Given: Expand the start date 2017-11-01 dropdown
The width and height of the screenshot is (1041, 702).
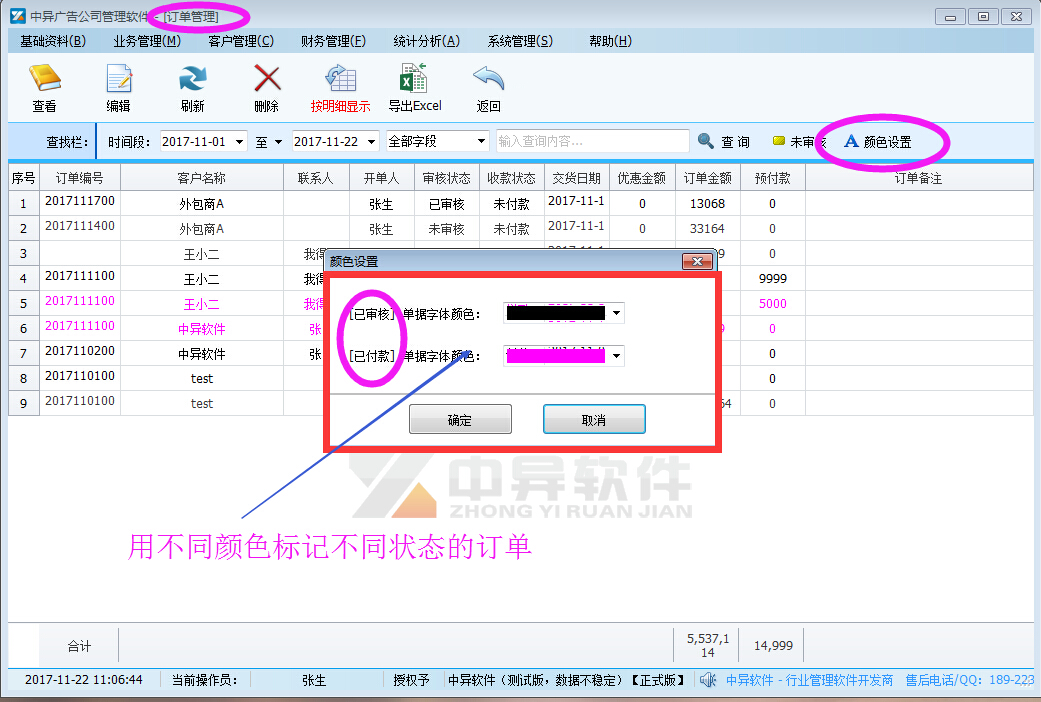Looking at the screenshot, I should 239,141.
